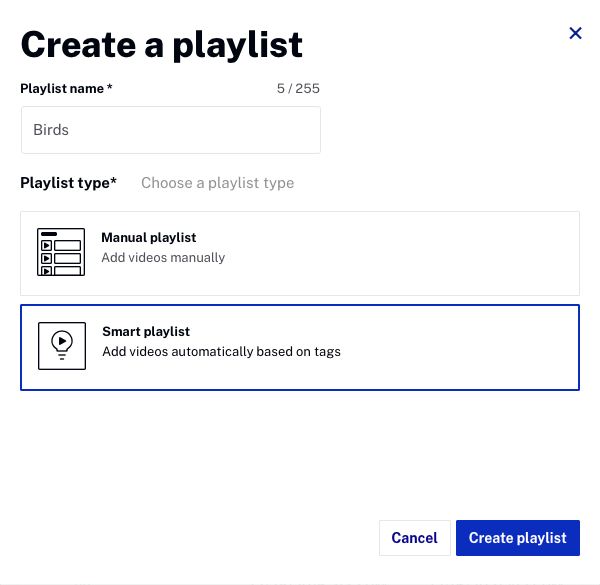Click the word "Birds" in the name field
This screenshot has height=585, width=600.
click(x=51, y=130)
